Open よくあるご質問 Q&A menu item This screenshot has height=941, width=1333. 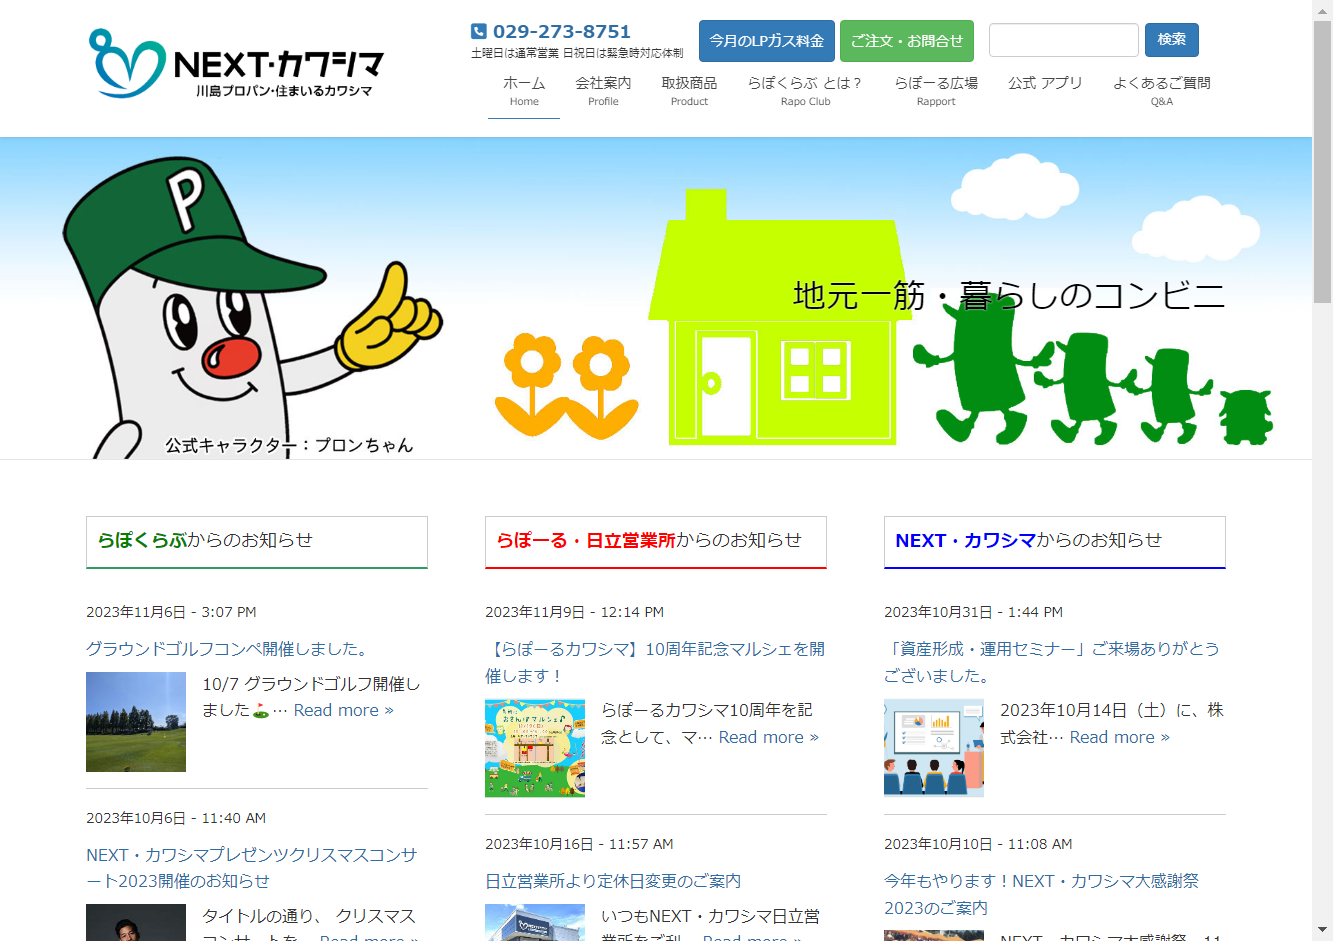1161,91
